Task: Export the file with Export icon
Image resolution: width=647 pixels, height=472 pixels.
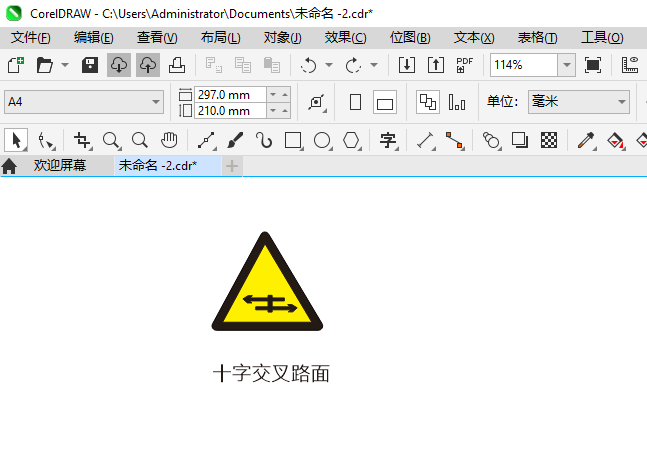Action: [x=436, y=65]
